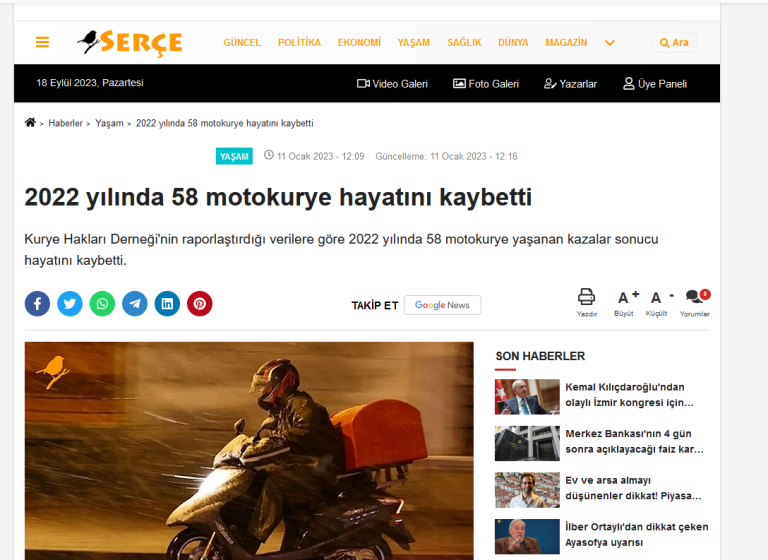Open the MAGAZİN menu category

pos(566,43)
